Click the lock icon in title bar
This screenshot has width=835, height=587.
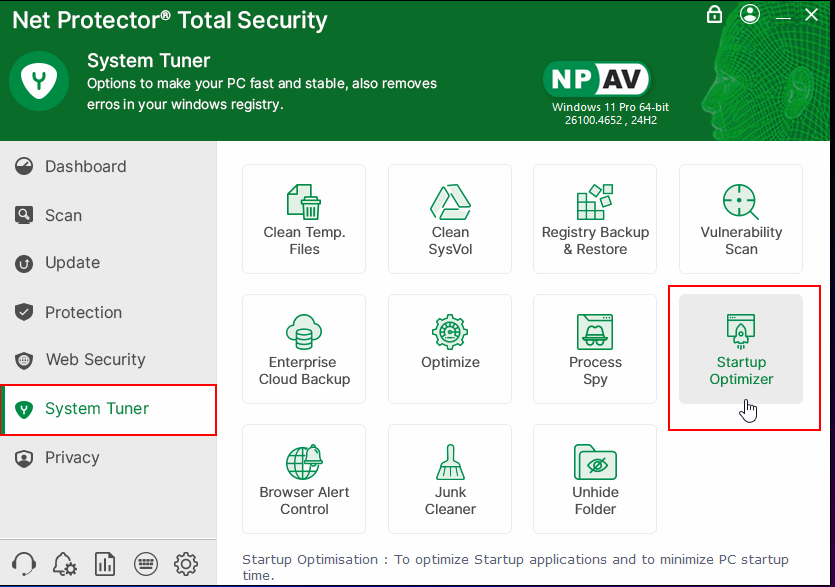coord(714,15)
